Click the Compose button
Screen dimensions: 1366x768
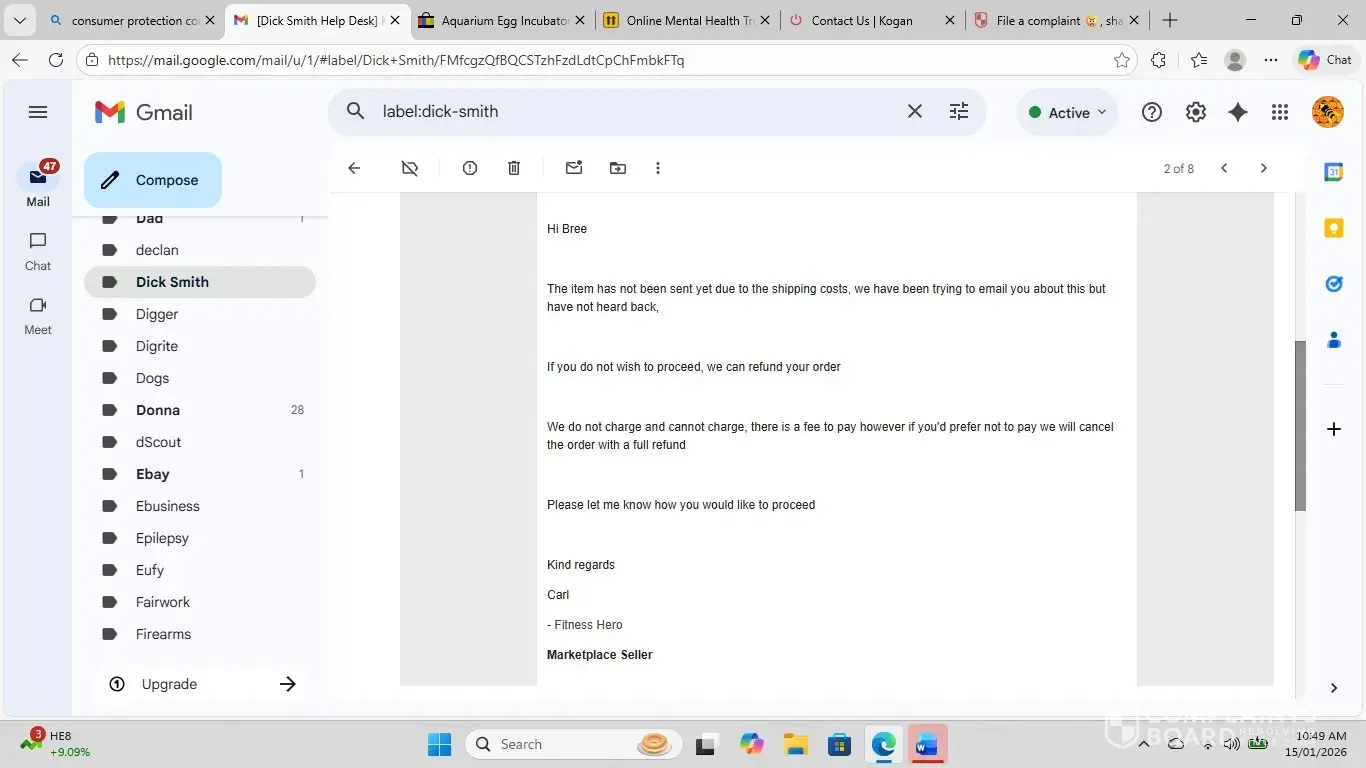(x=153, y=180)
